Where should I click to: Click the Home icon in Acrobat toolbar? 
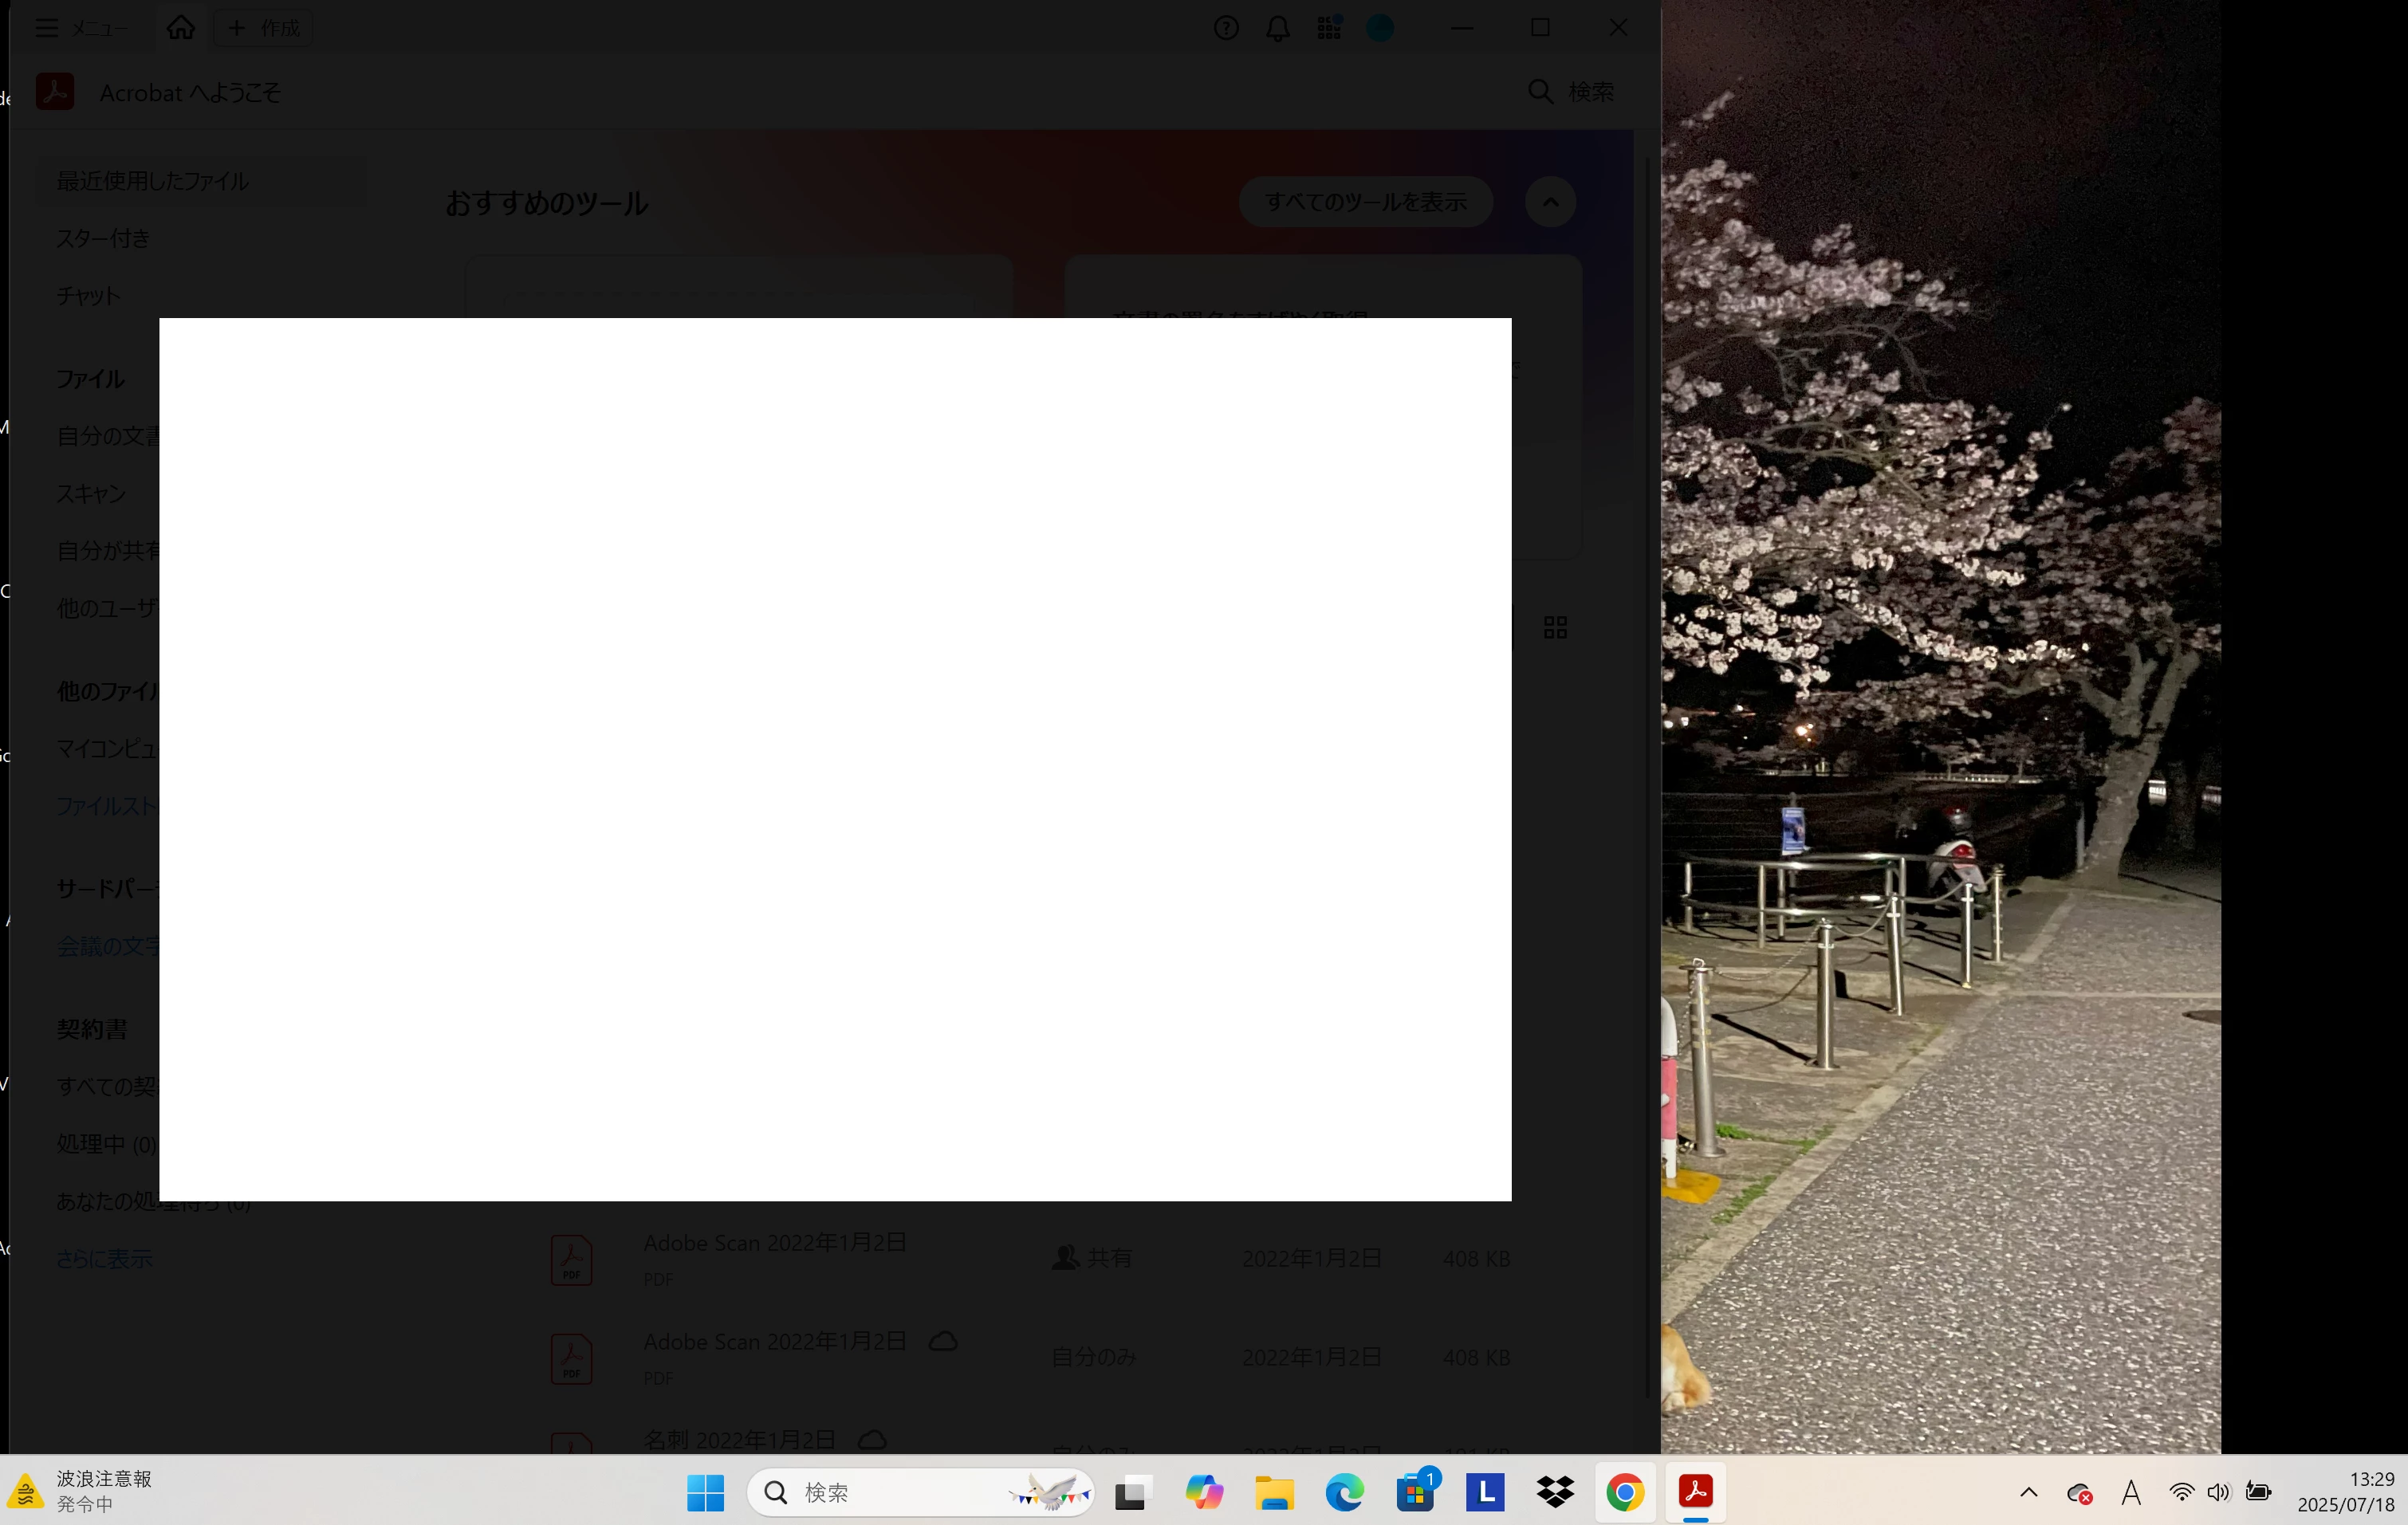[x=181, y=28]
